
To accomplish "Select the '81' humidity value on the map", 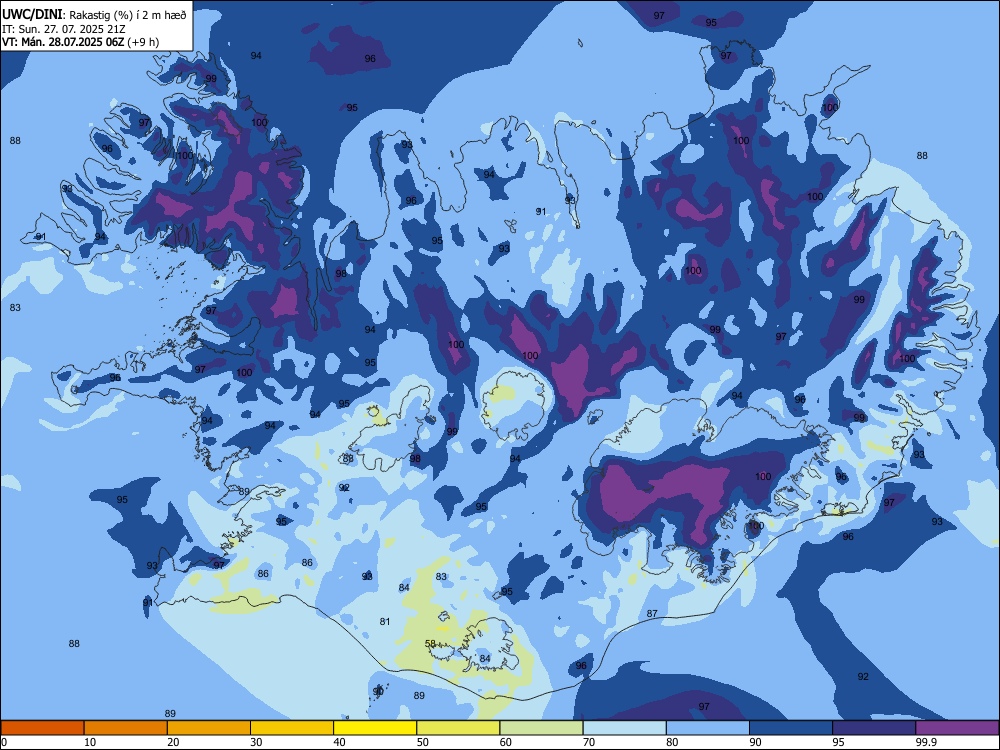I will (385, 621).
